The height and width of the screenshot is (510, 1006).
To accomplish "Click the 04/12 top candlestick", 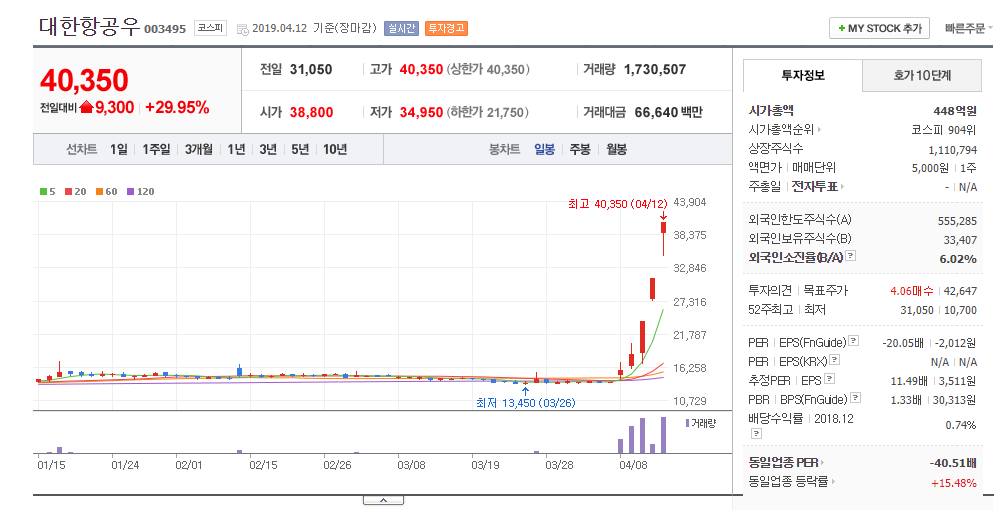I will point(663,237).
